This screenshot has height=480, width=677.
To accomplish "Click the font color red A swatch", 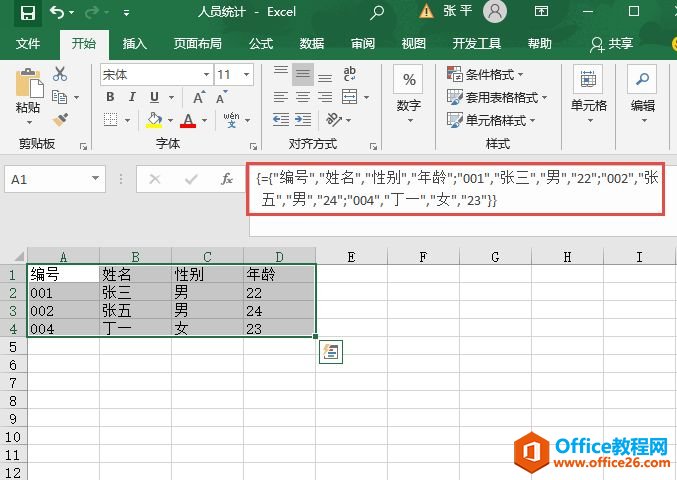I will tap(187, 120).
